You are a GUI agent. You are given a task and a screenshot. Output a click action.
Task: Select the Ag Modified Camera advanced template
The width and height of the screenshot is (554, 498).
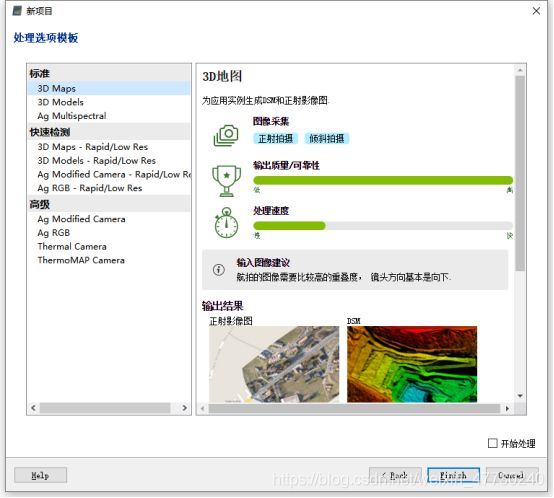[109, 219]
